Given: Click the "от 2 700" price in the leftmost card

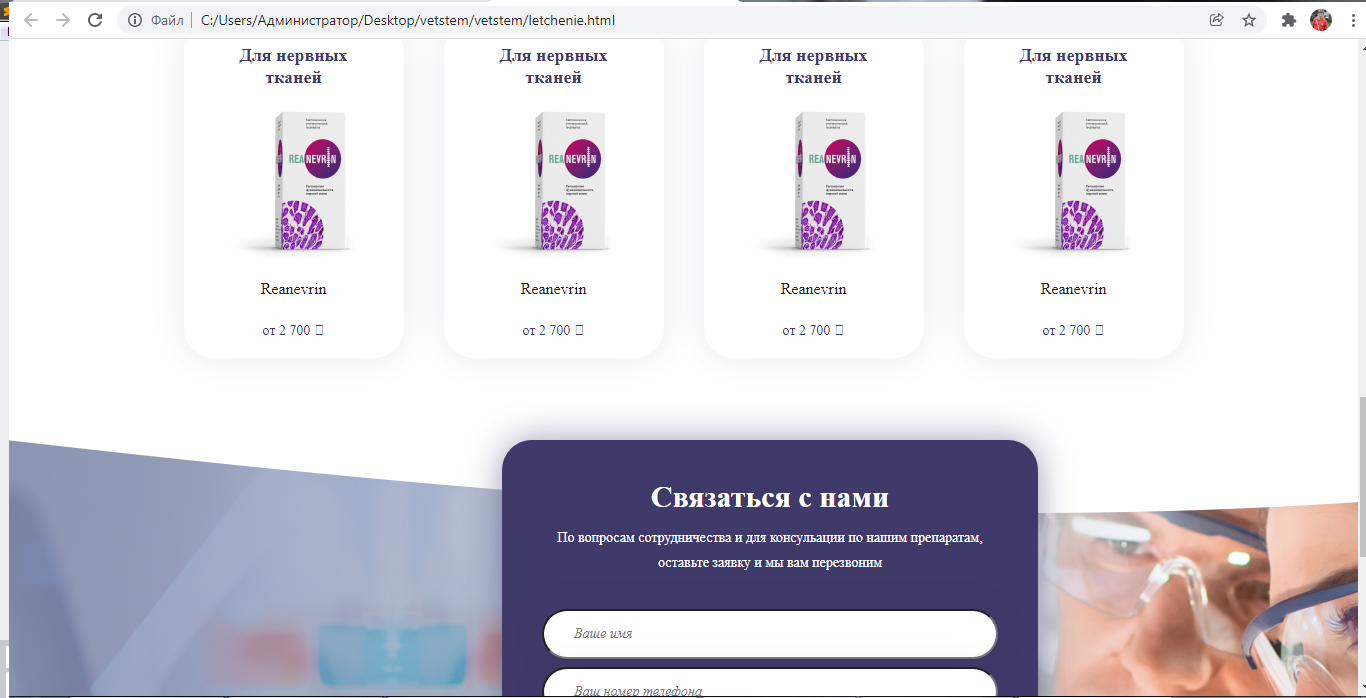Looking at the screenshot, I should (293, 330).
